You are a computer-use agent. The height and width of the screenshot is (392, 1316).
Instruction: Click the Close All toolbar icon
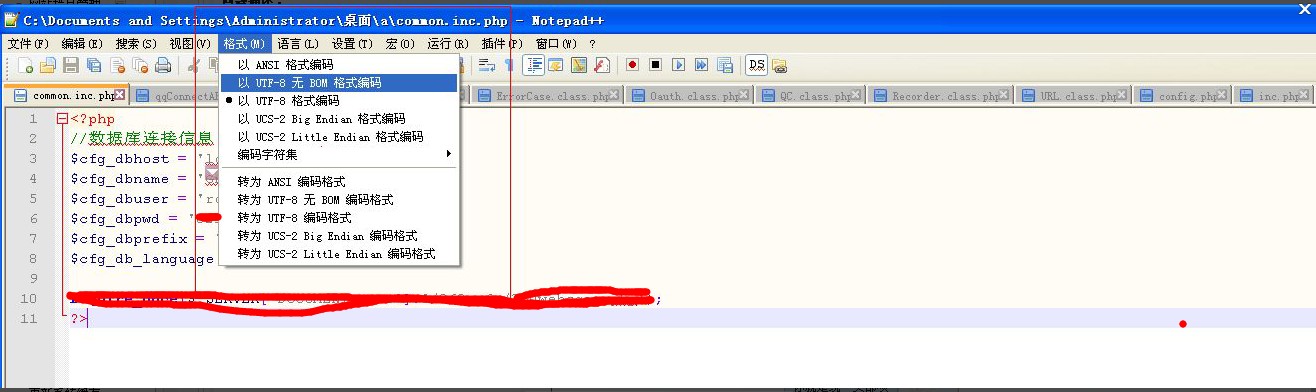click(140, 65)
